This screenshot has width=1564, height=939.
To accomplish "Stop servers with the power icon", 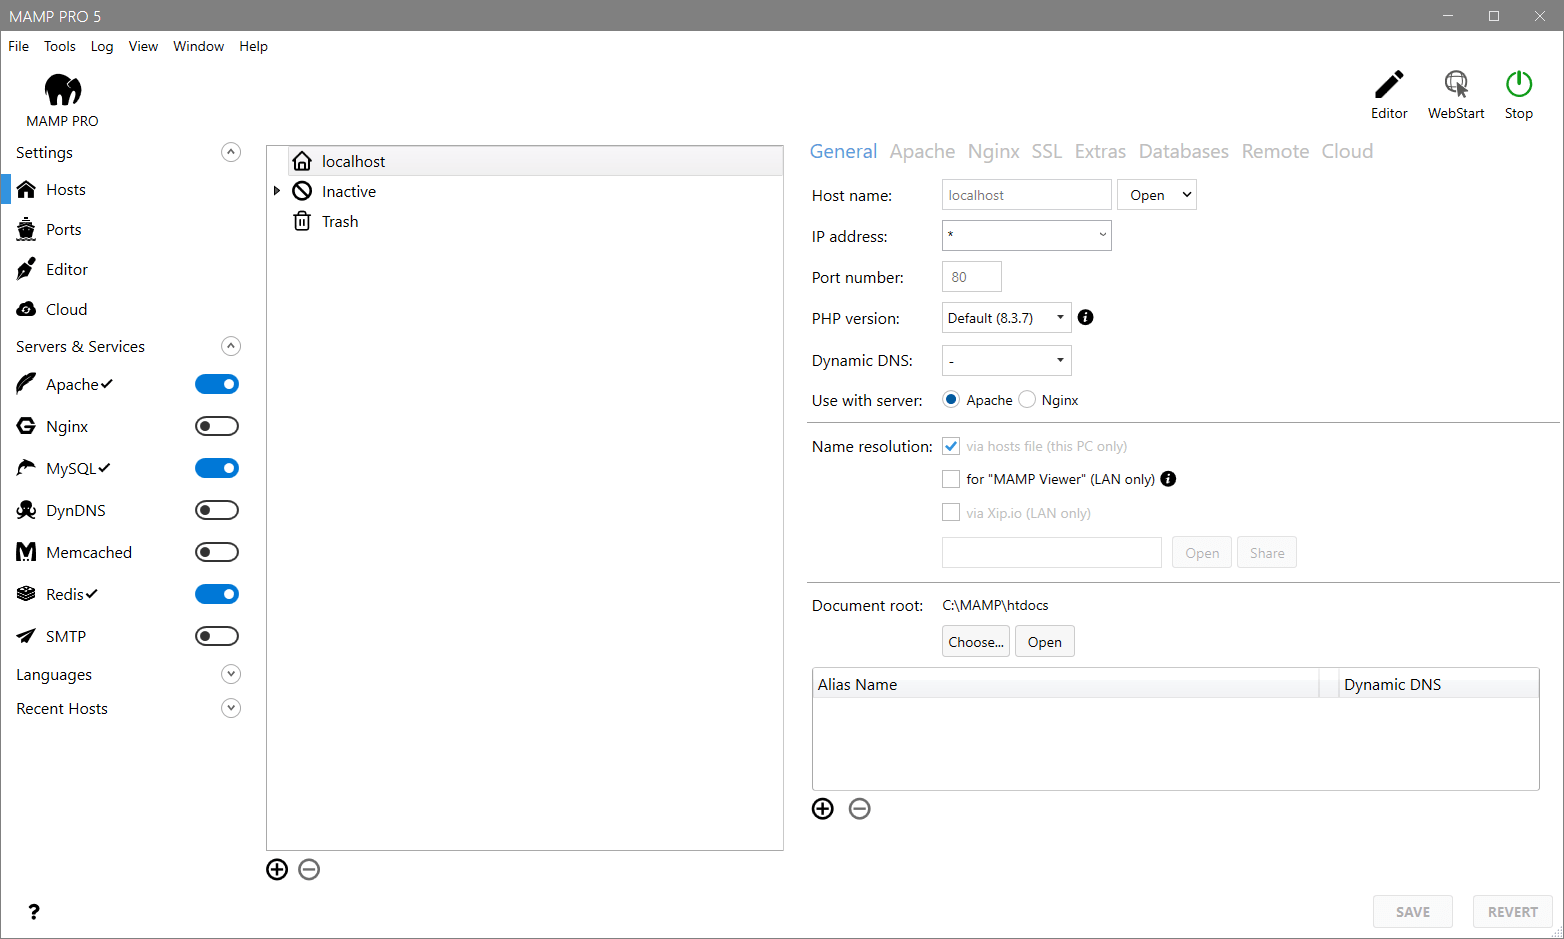I will [1519, 84].
